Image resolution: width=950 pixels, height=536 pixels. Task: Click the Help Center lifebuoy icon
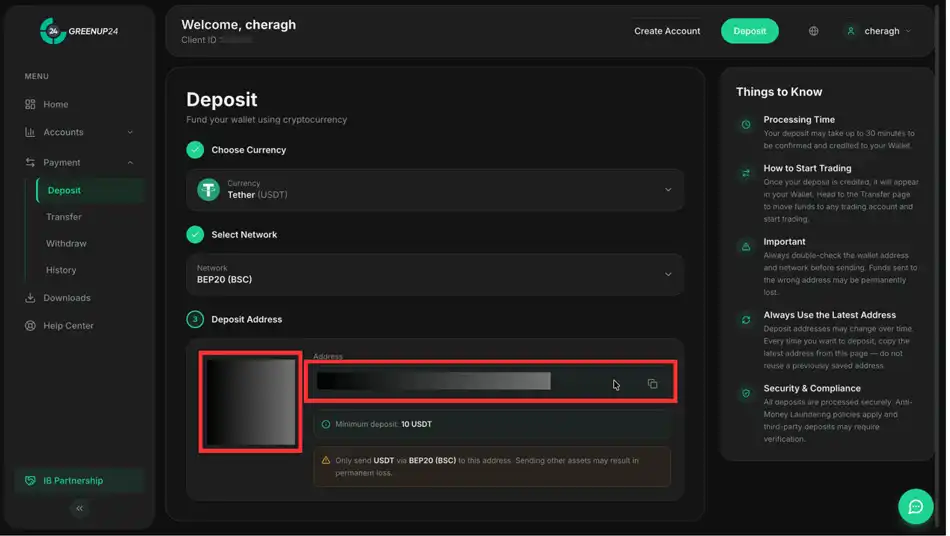[x=30, y=326]
